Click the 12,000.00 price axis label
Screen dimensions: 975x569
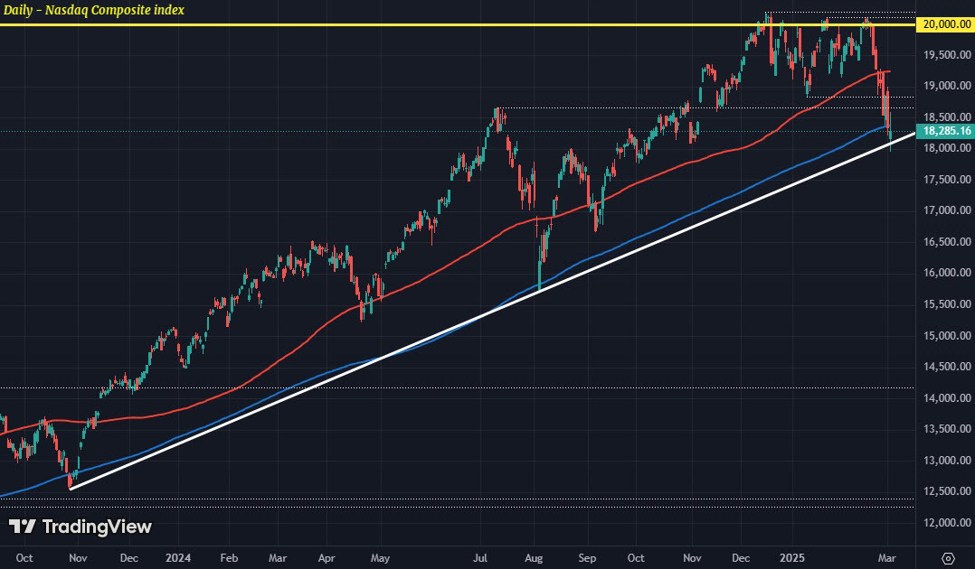point(945,523)
